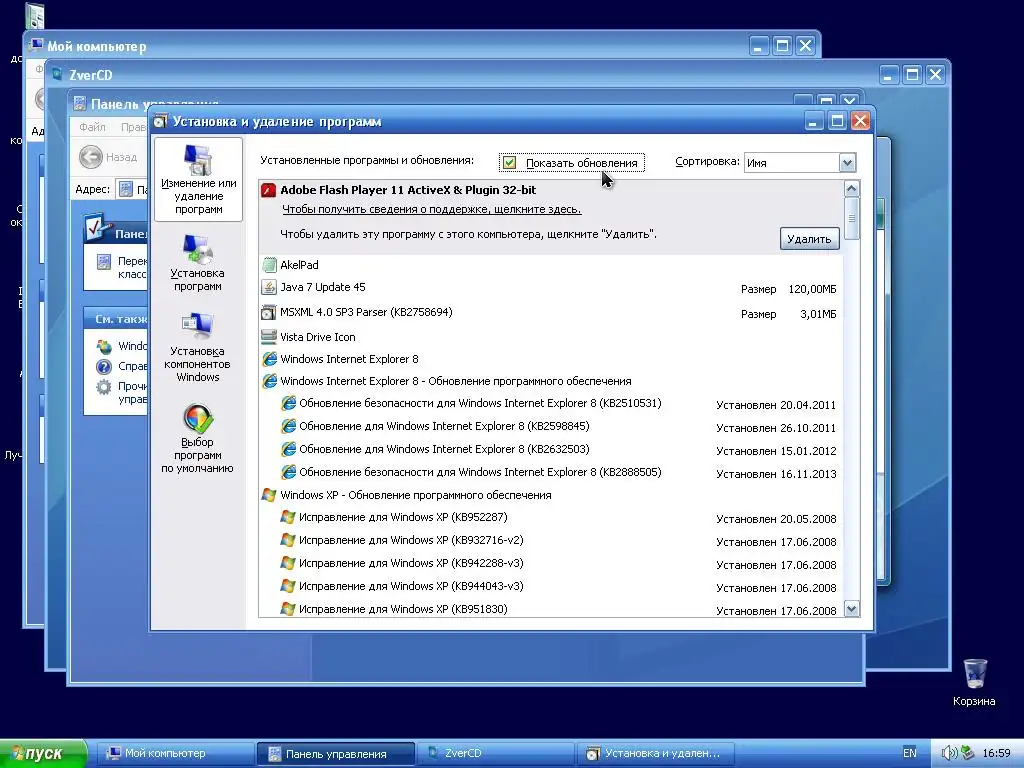Click install date 20.05.2008

point(808,519)
